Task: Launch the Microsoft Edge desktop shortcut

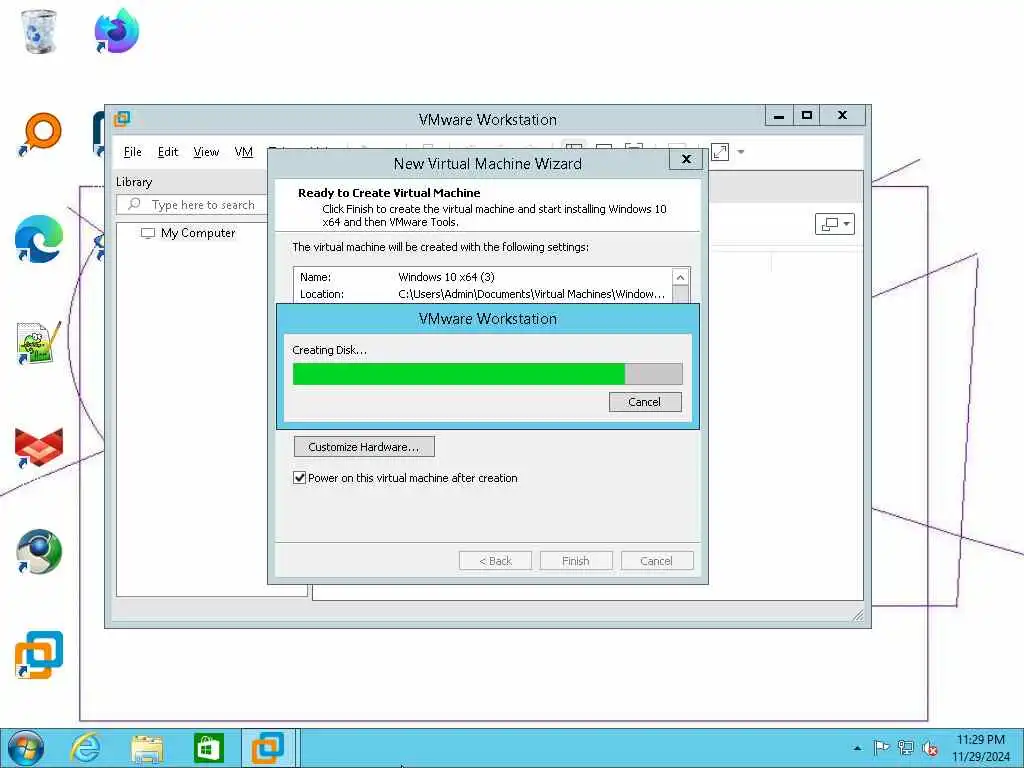Action: pyautogui.click(x=39, y=238)
